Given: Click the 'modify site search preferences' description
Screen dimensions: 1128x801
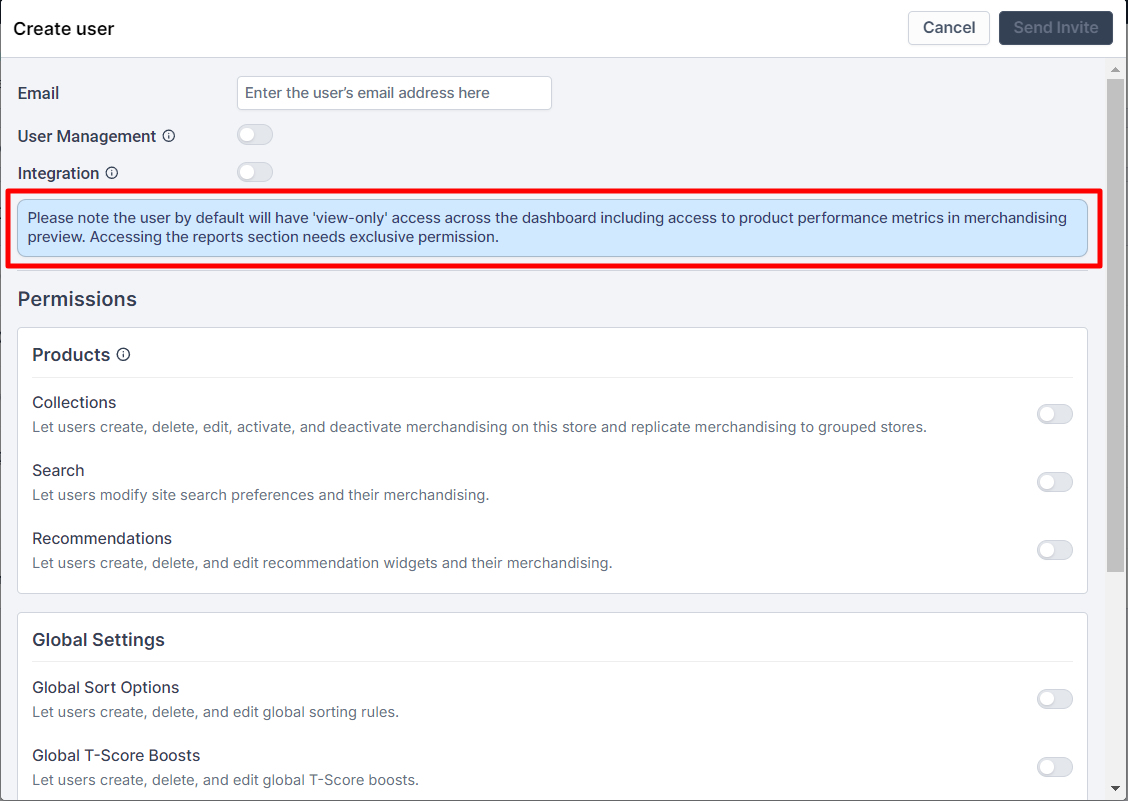Looking at the screenshot, I should (x=260, y=495).
